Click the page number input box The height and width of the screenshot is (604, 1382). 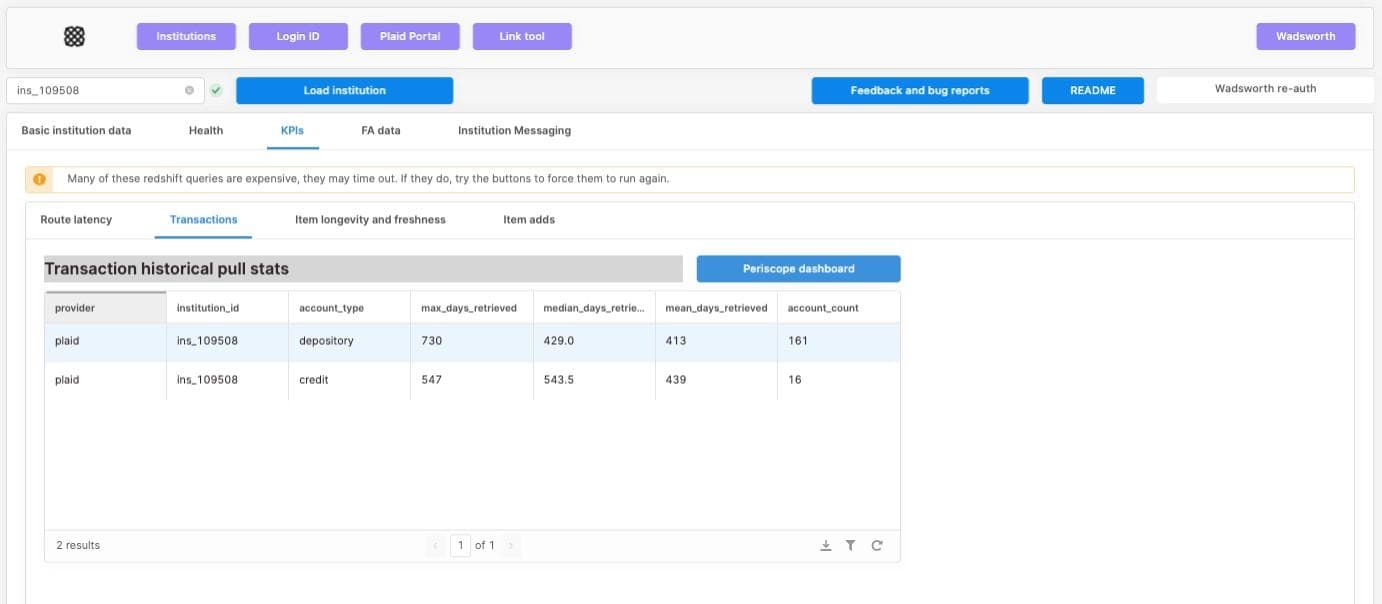pyautogui.click(x=460, y=545)
